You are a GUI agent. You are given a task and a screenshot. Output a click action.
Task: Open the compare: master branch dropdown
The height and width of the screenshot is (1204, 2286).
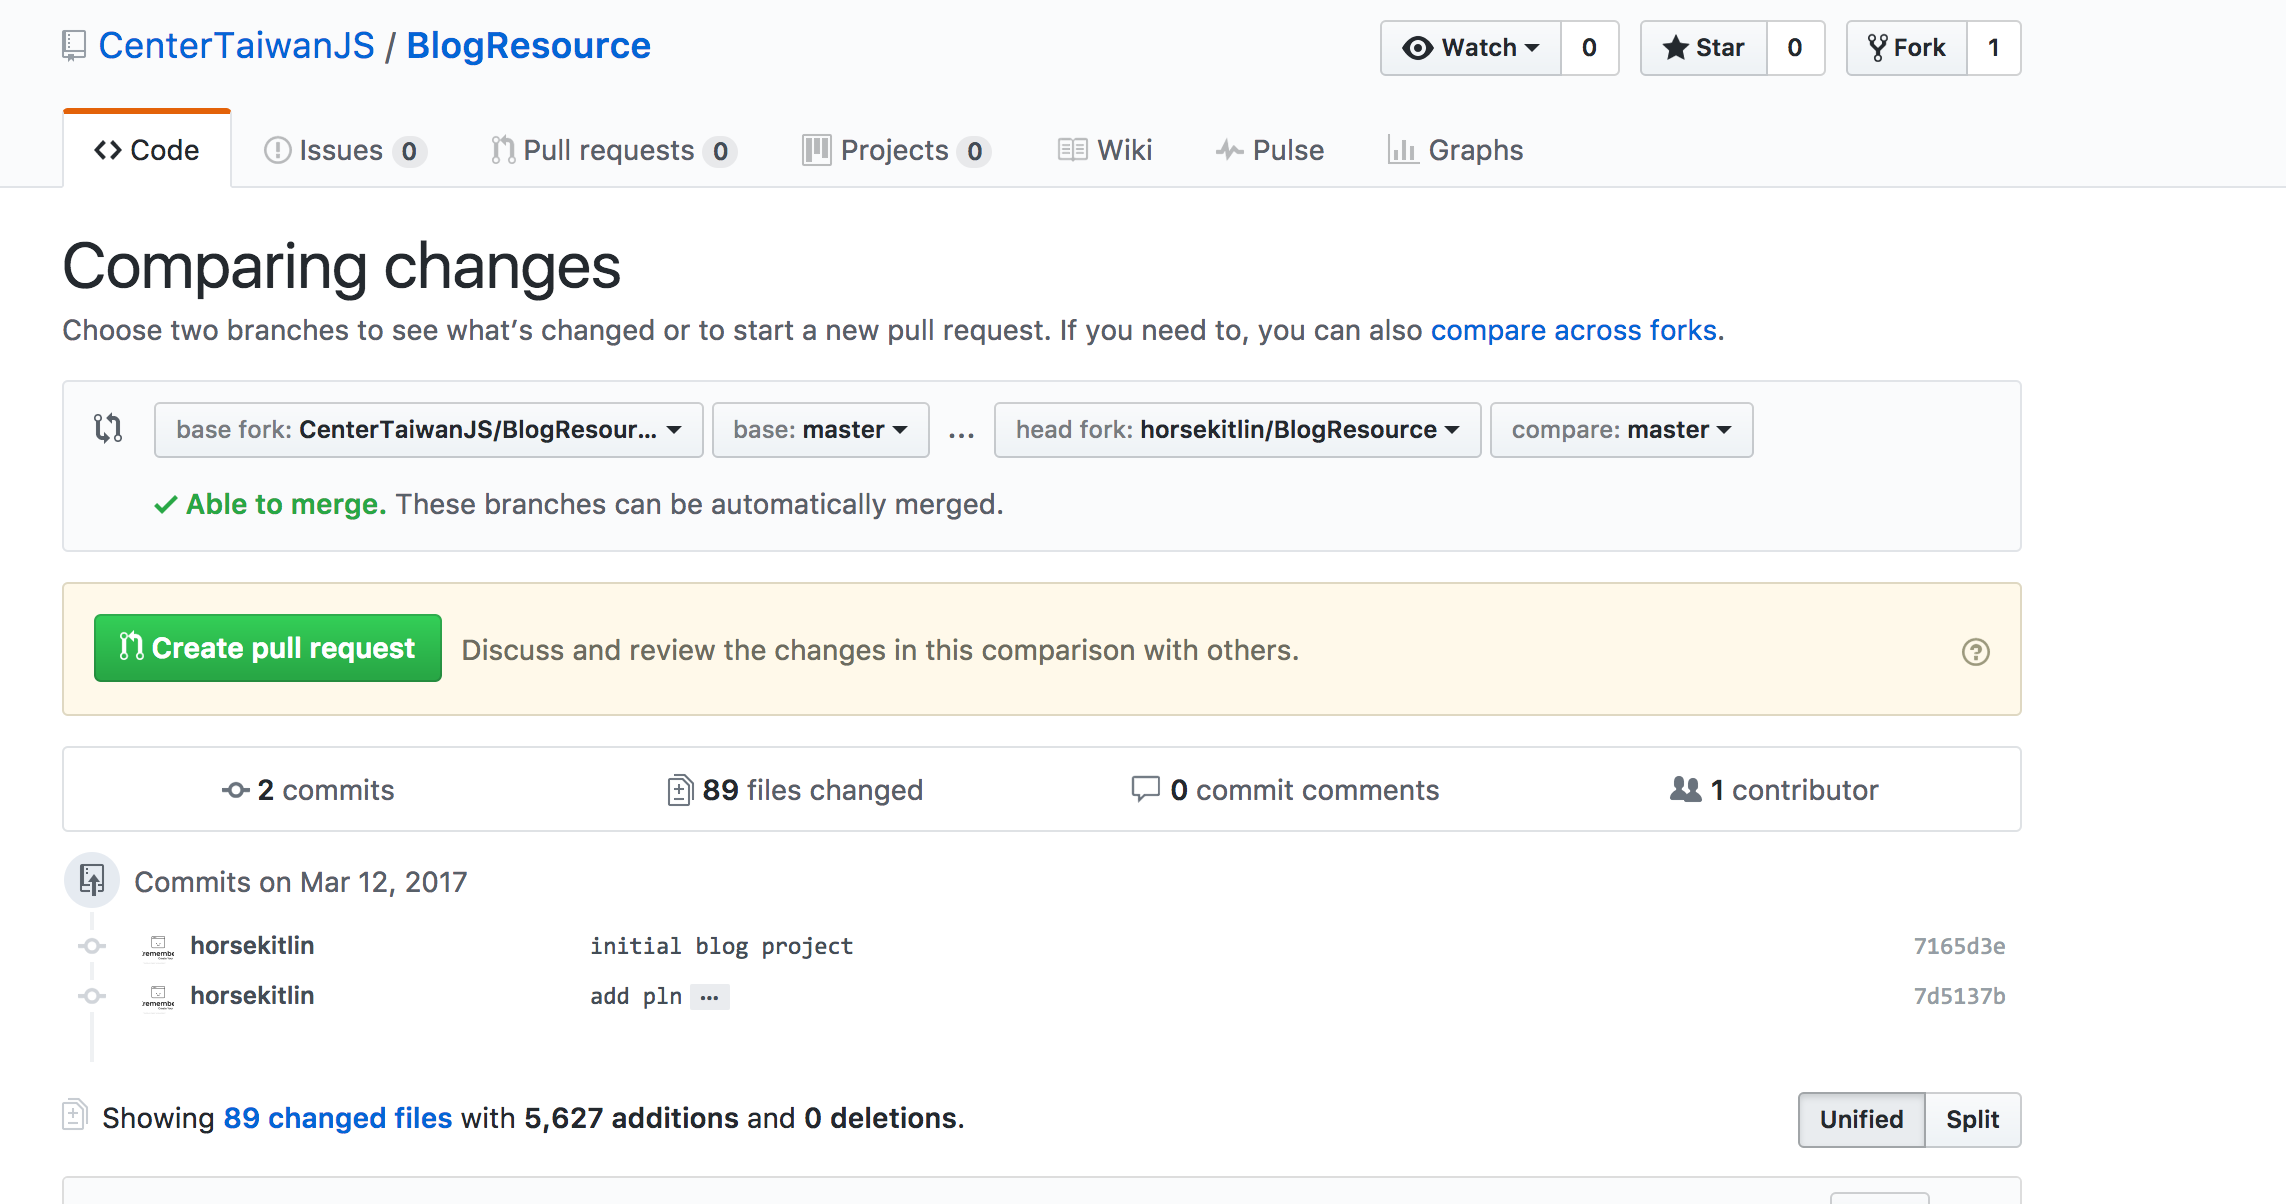[1620, 430]
